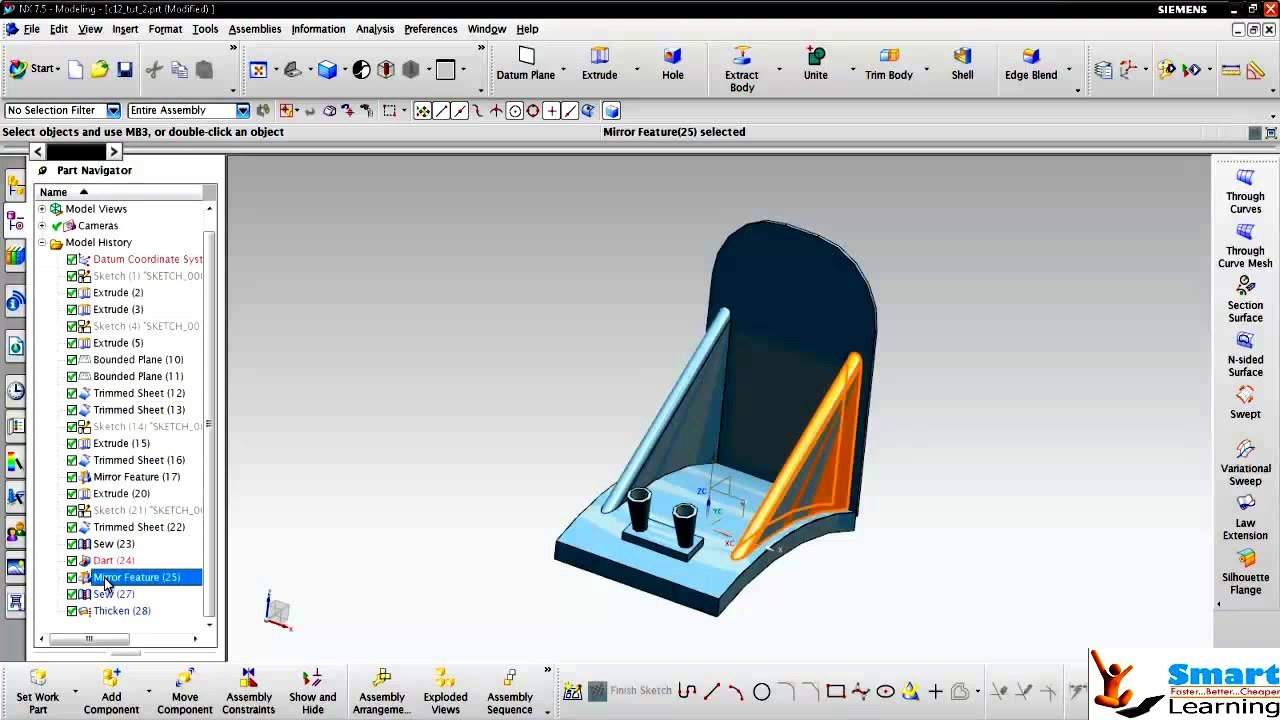The height and width of the screenshot is (720, 1280).
Task: Expand the Model Views node
Action: coord(42,209)
